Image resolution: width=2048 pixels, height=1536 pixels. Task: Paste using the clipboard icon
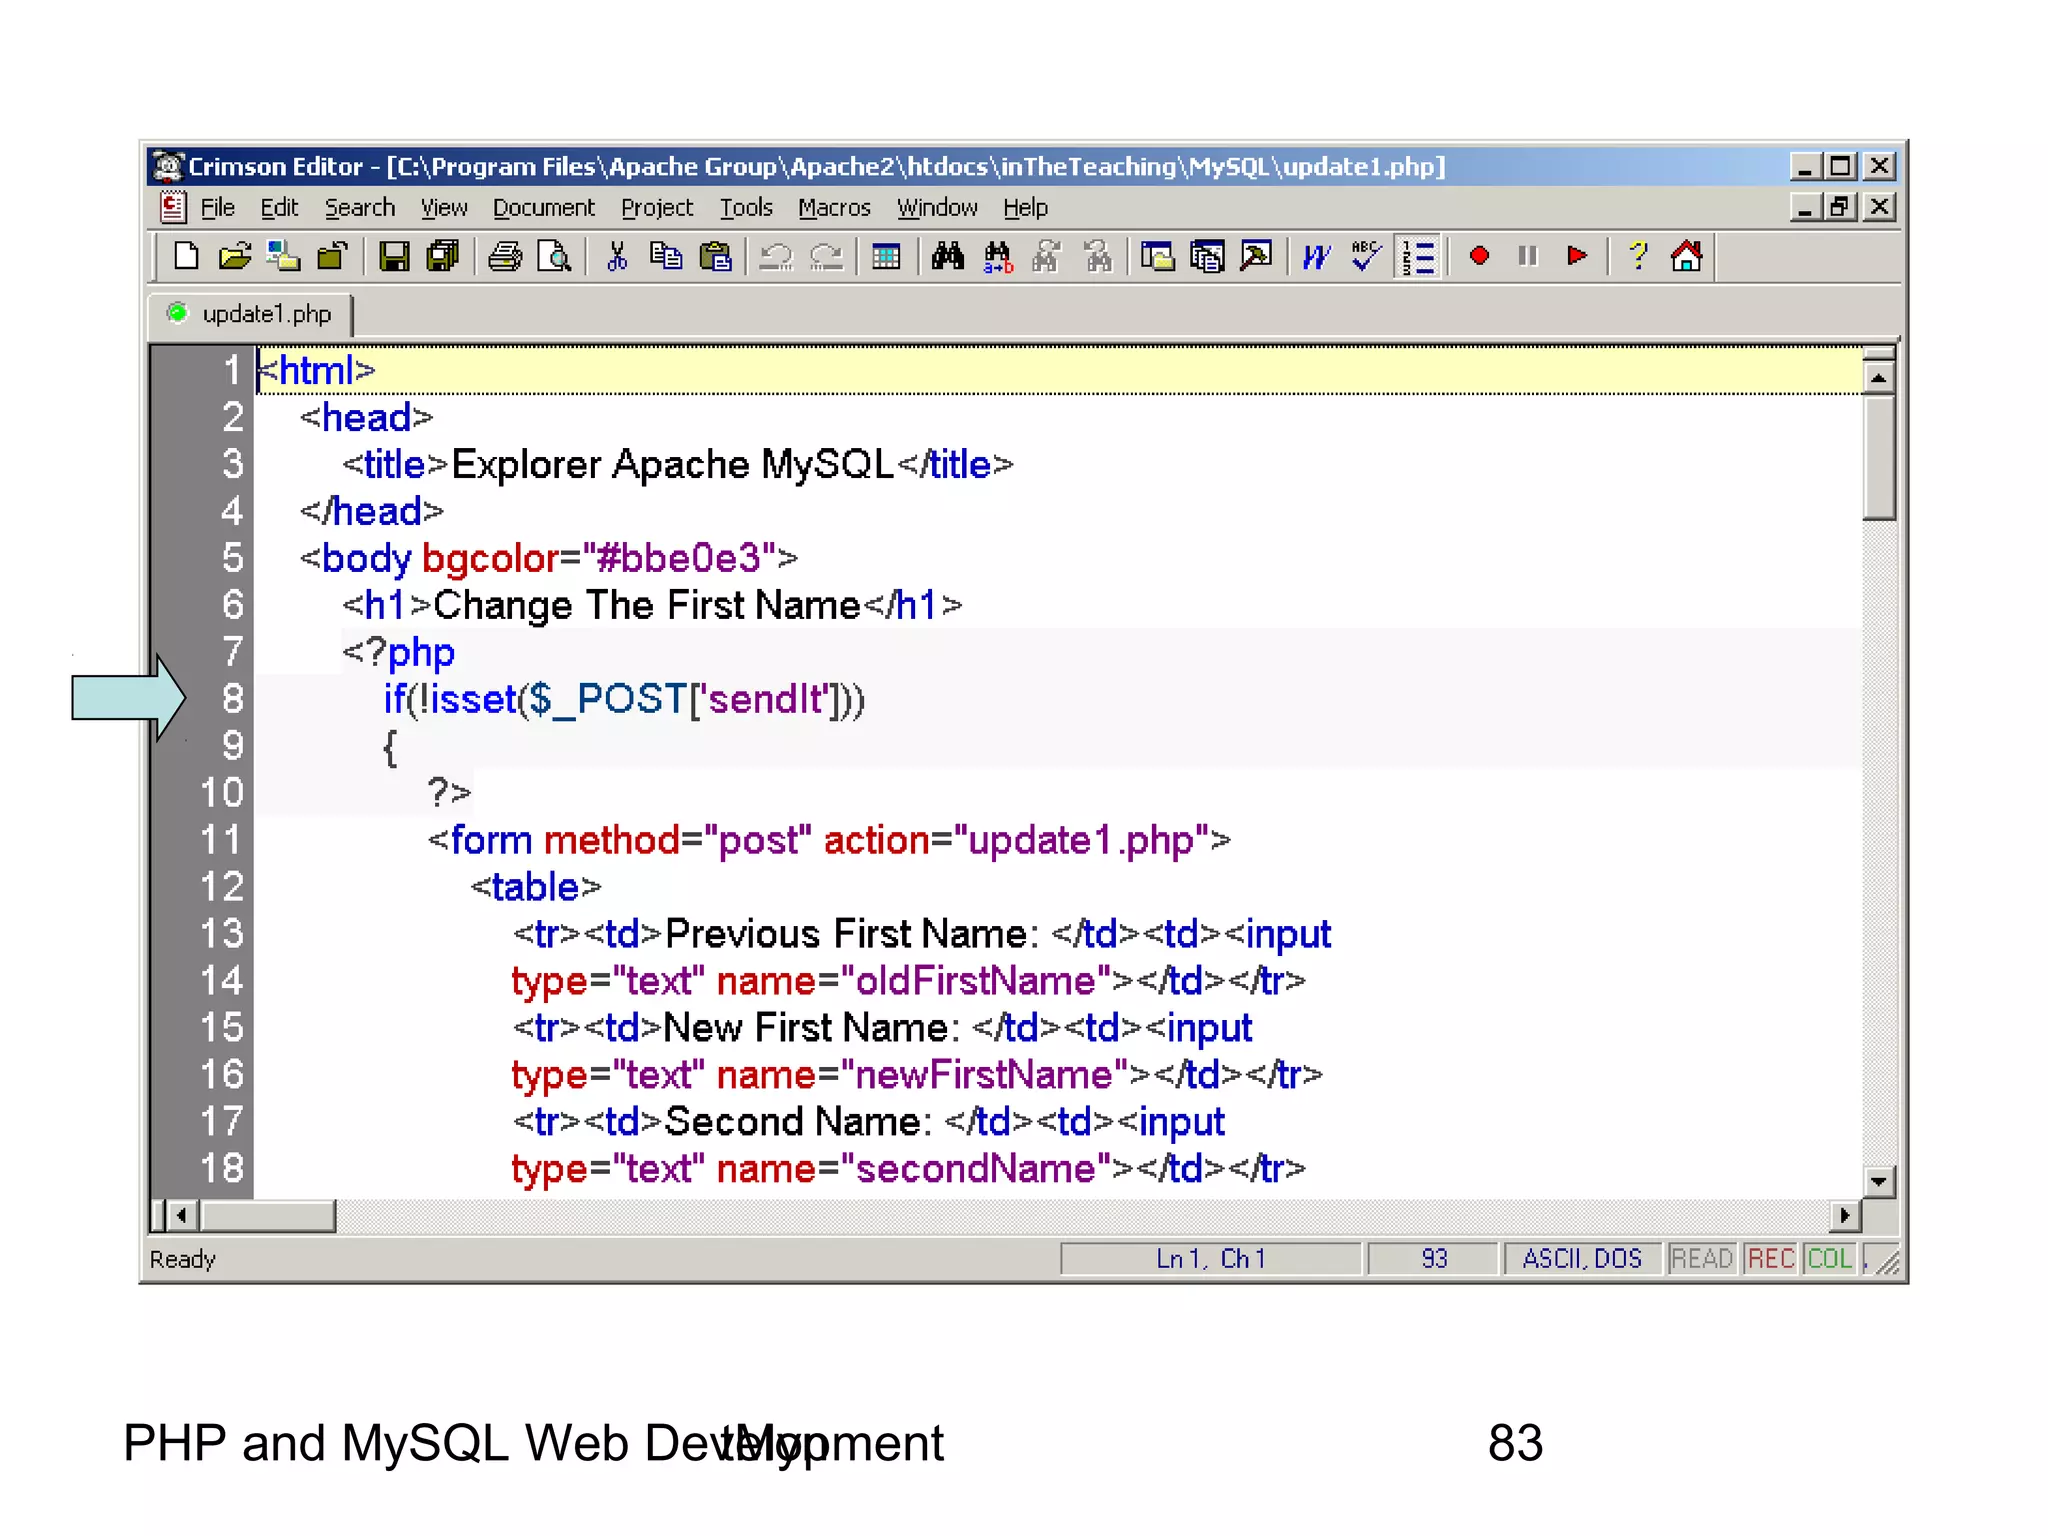coord(715,257)
